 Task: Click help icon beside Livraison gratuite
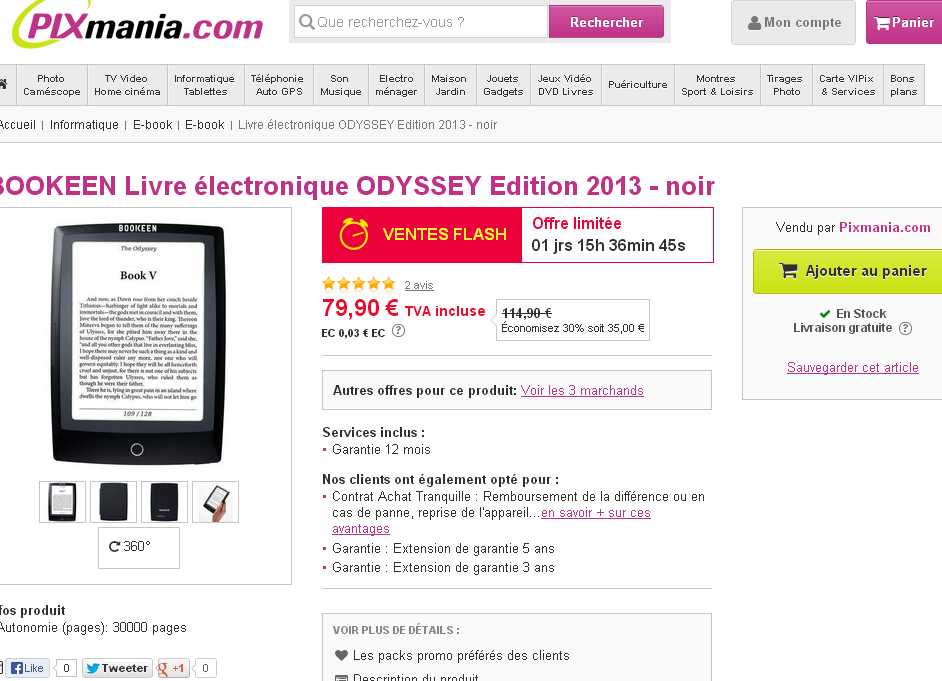pyautogui.click(x=905, y=328)
